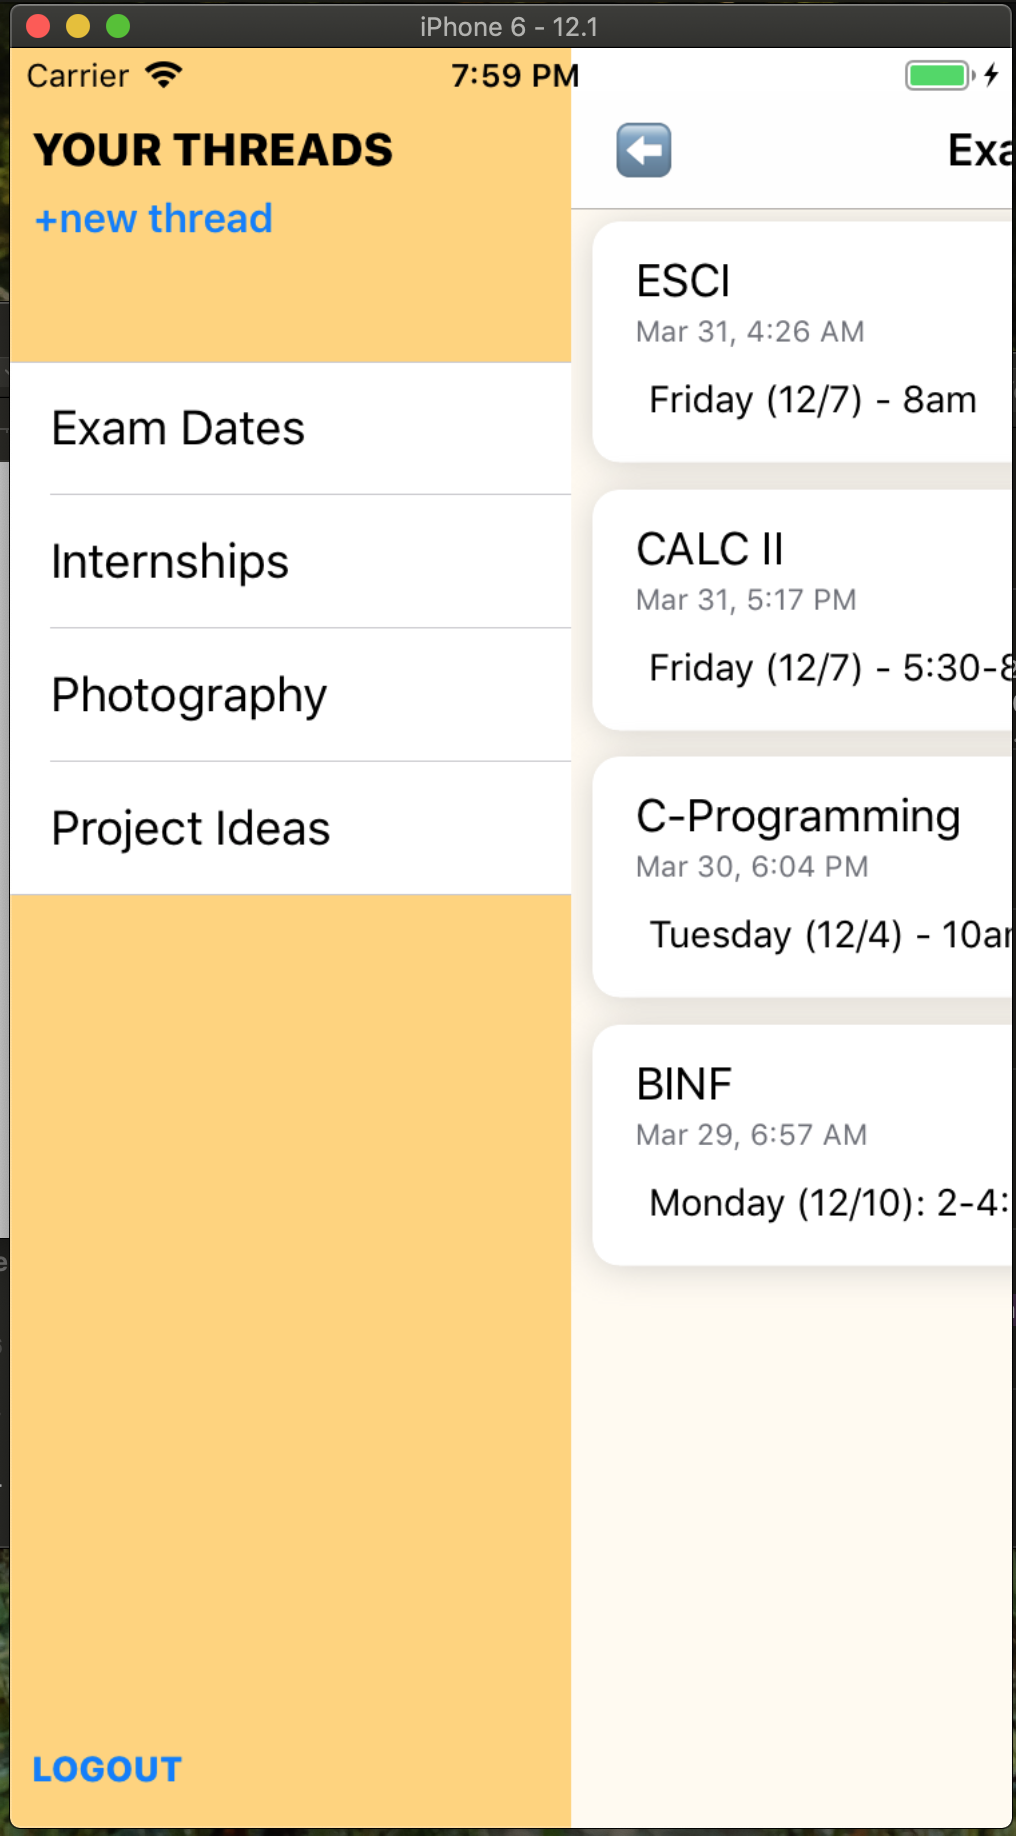Viewport: 1016px width, 1836px height.
Task: Click the WiFi status icon
Action: tap(163, 75)
